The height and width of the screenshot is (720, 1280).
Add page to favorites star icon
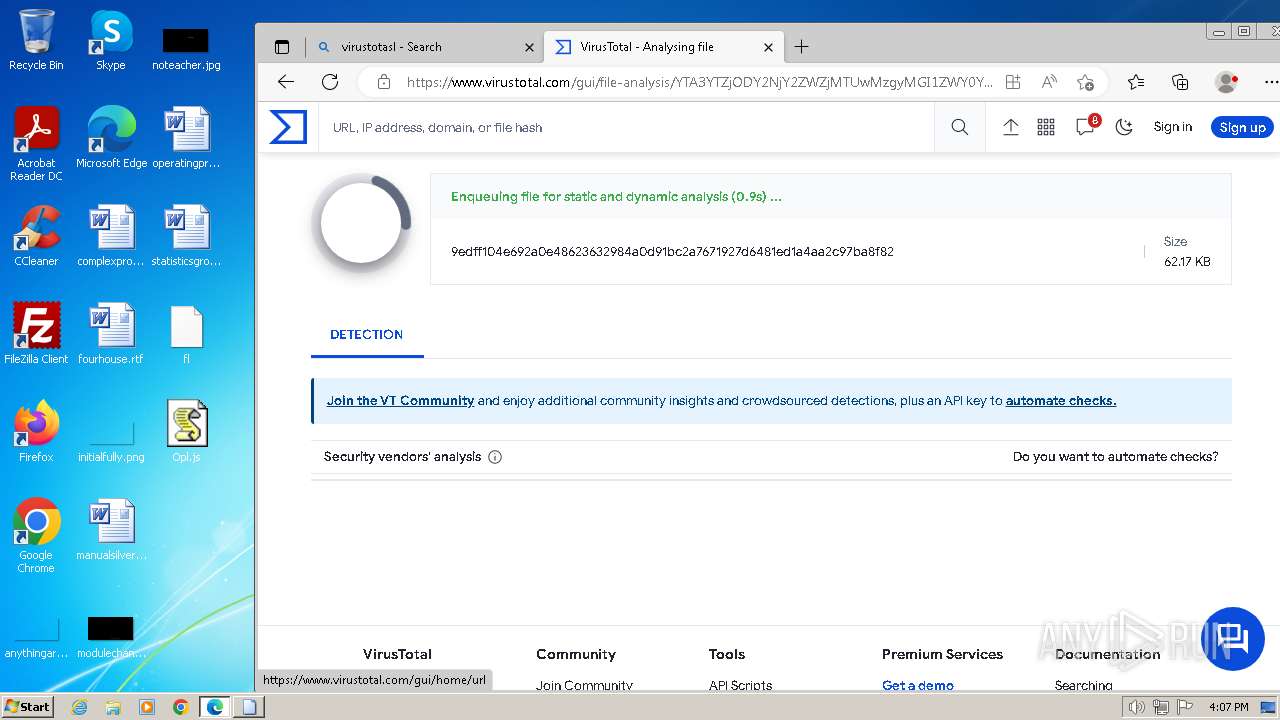click(1085, 82)
